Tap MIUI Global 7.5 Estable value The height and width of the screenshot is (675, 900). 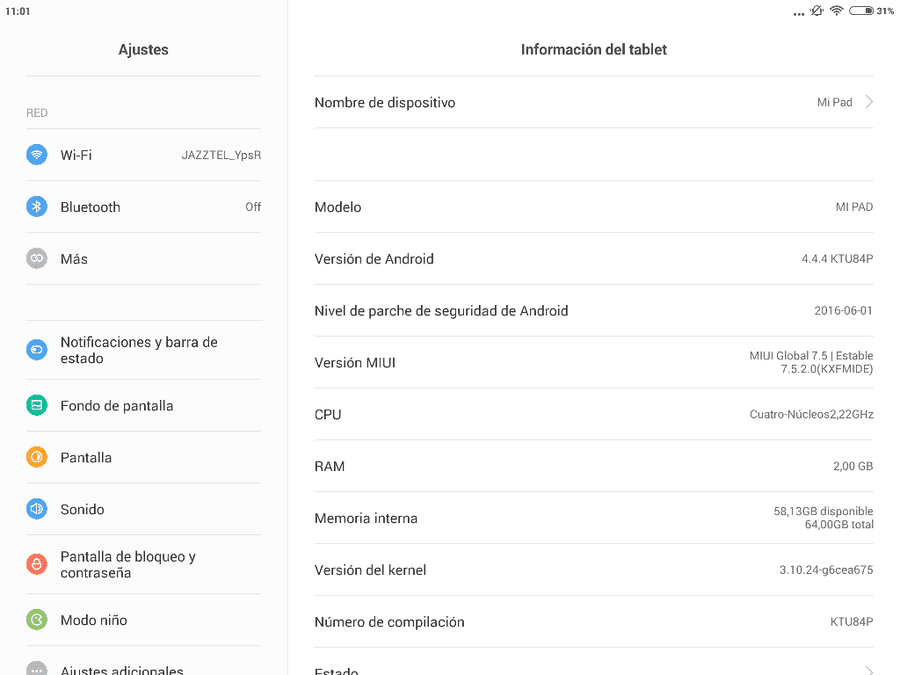811,362
